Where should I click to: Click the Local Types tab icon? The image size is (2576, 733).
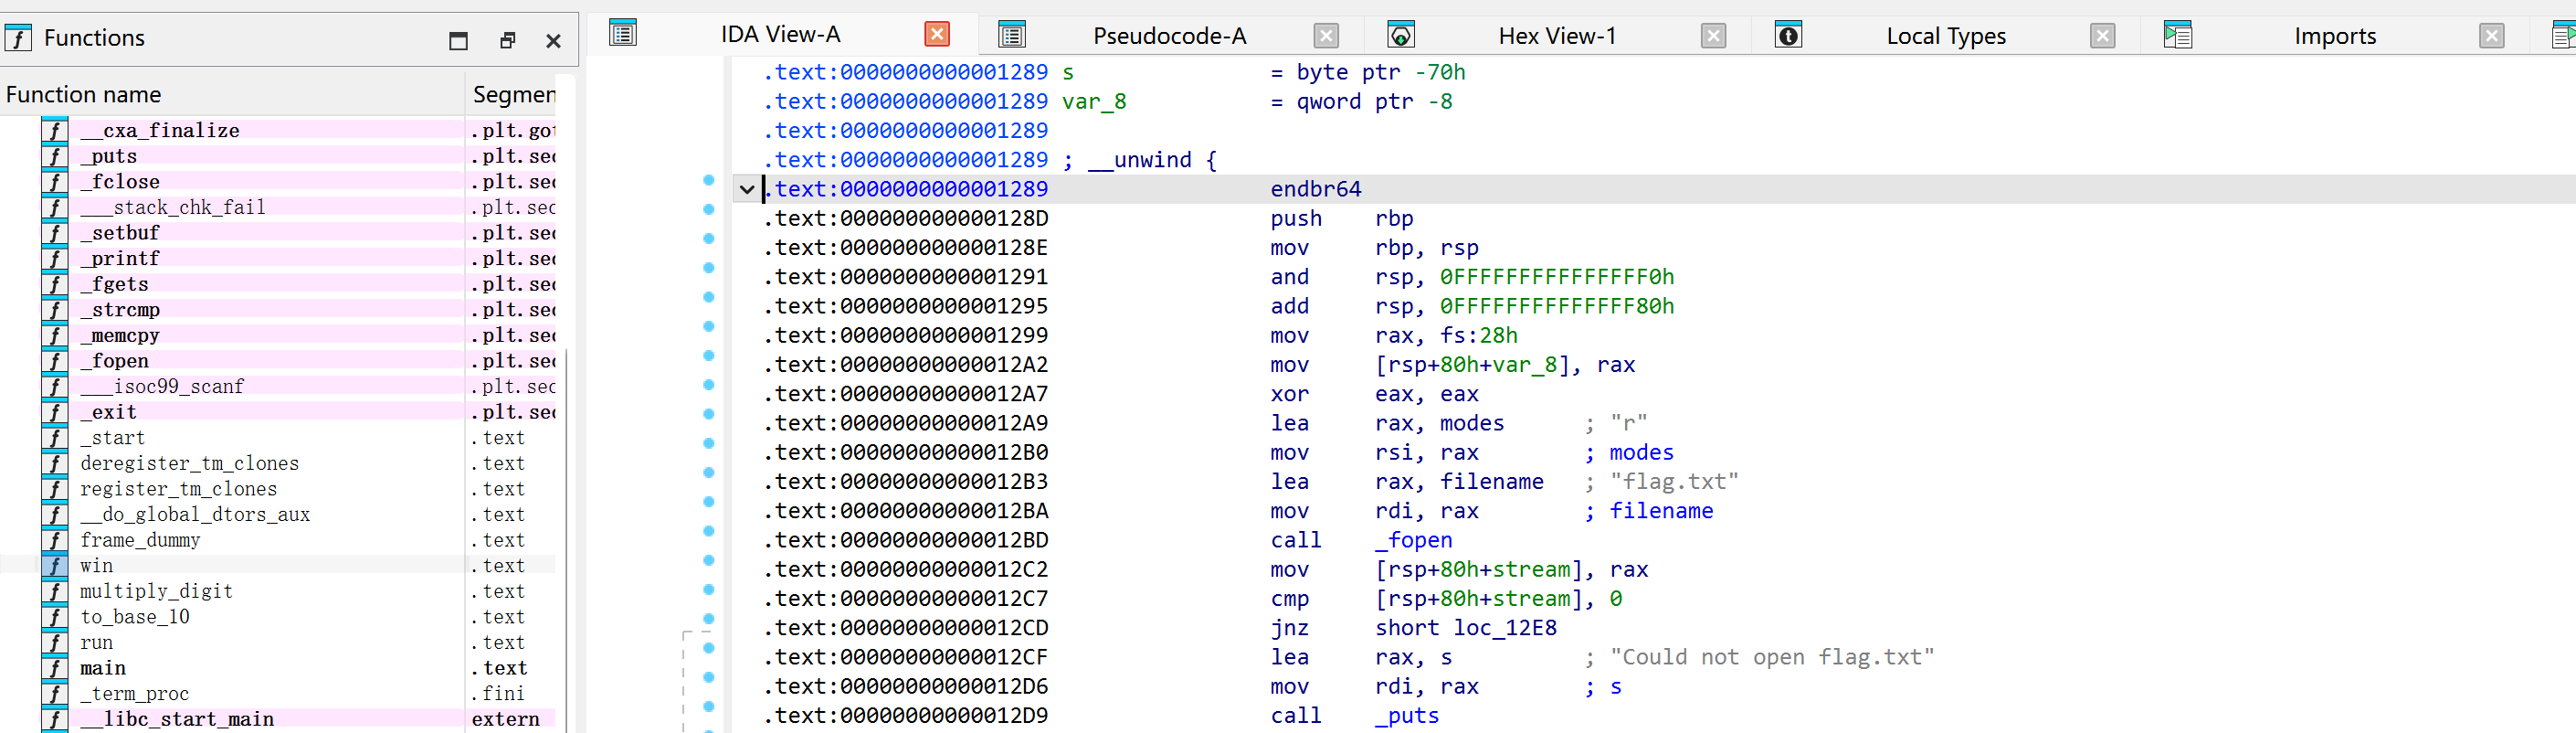click(1789, 35)
